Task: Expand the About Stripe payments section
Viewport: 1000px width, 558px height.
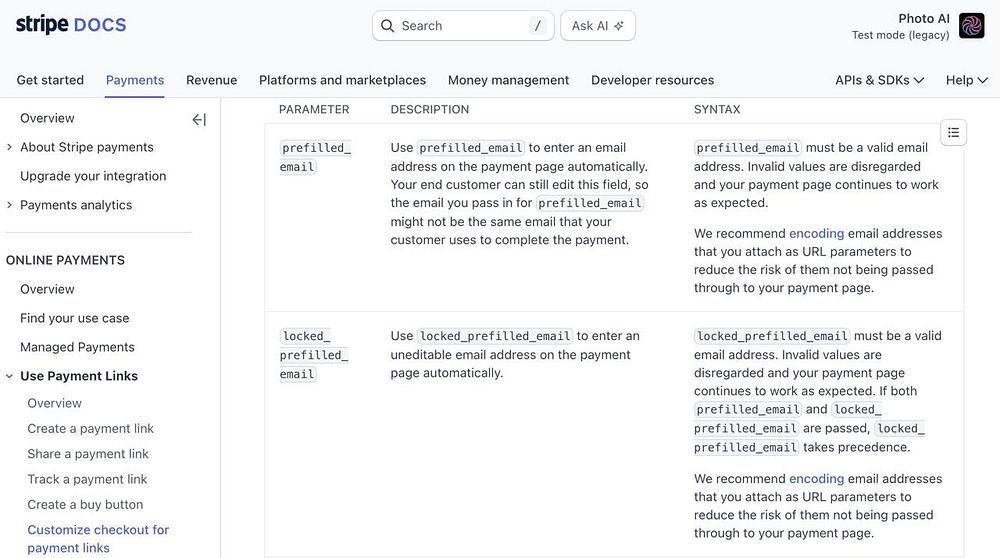Action: 10,147
